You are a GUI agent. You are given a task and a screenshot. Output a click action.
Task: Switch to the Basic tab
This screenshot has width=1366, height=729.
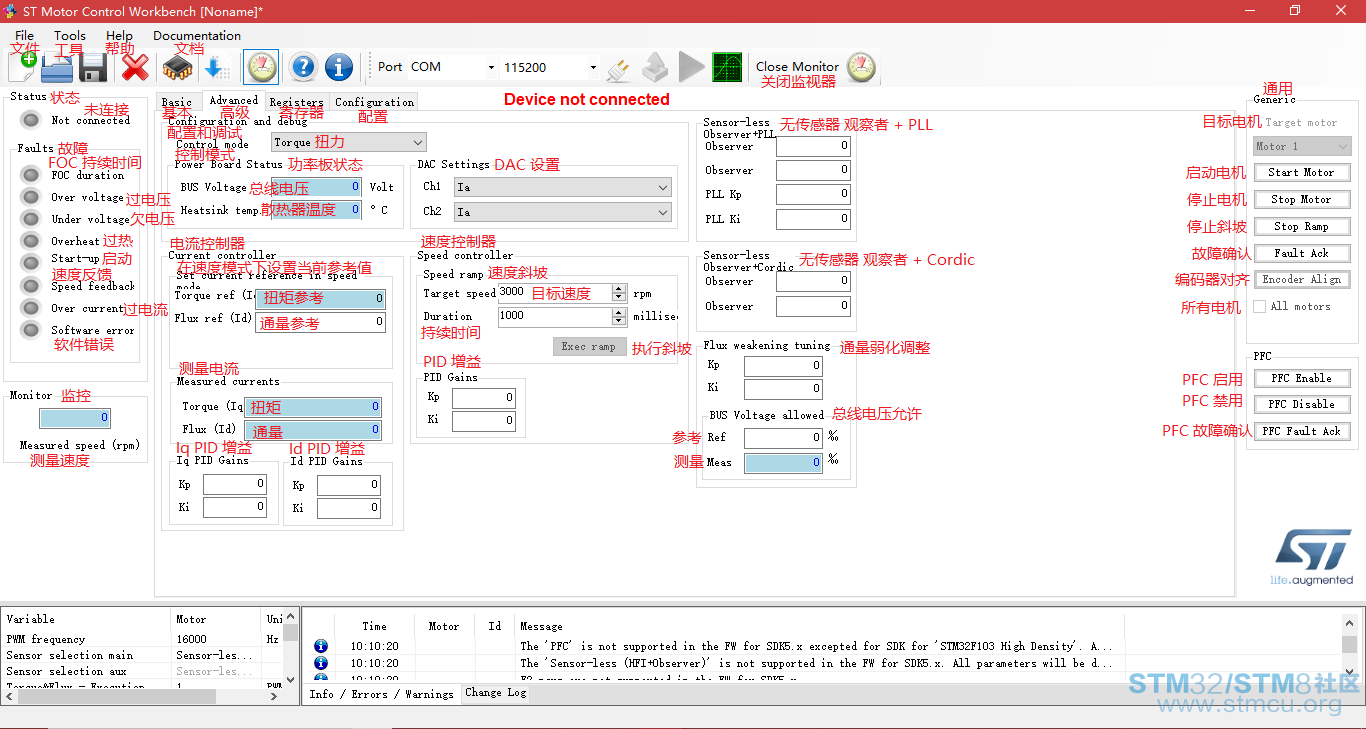[x=177, y=102]
